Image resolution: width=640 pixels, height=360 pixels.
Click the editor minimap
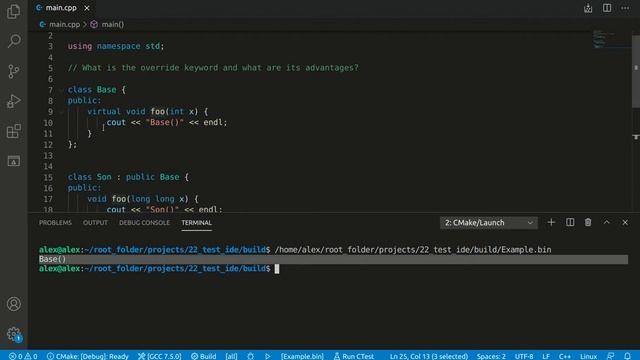click(611, 39)
